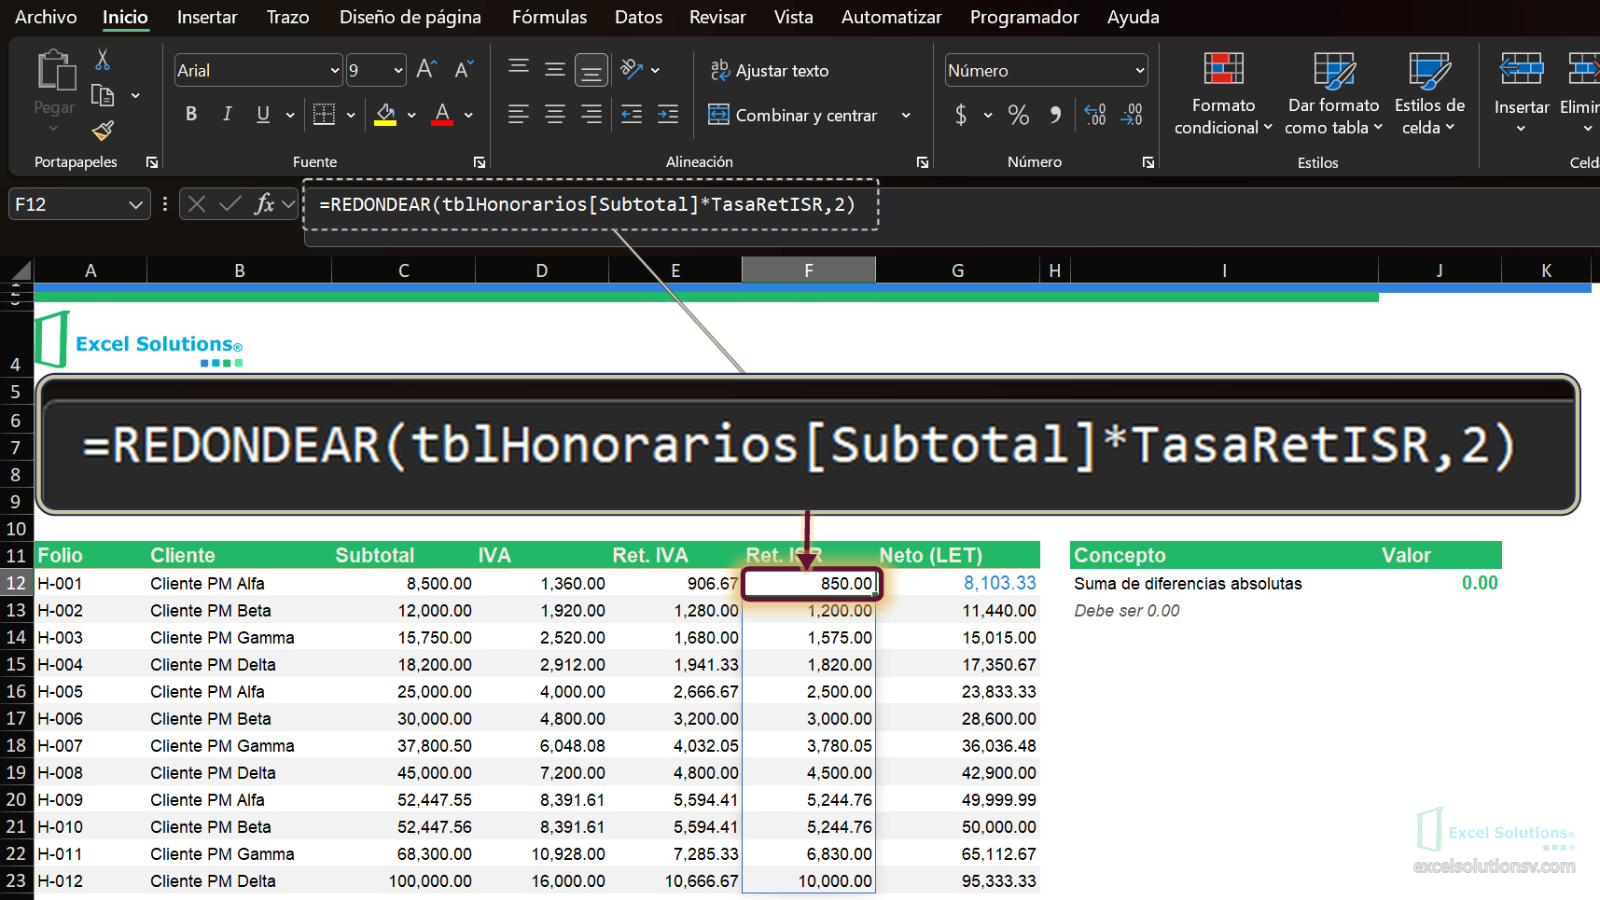
Task: Click the decrease decimals icon
Action: [1132, 115]
